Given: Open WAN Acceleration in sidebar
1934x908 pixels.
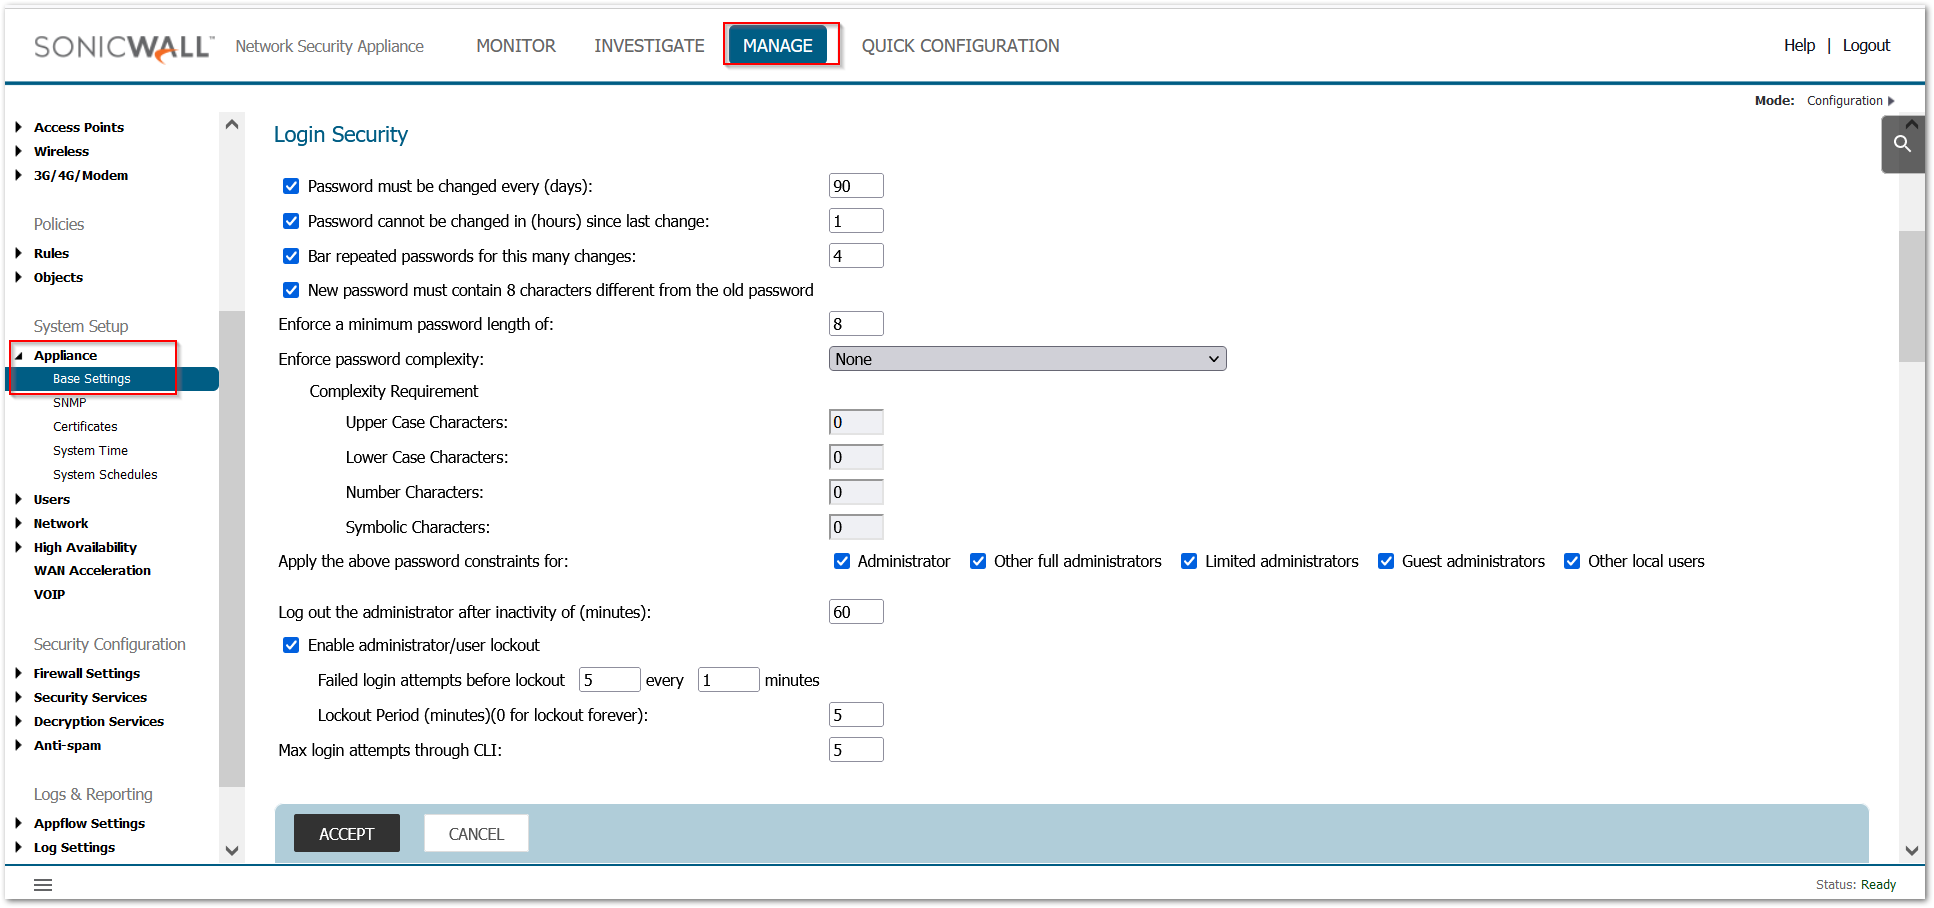Looking at the screenshot, I should pos(92,571).
